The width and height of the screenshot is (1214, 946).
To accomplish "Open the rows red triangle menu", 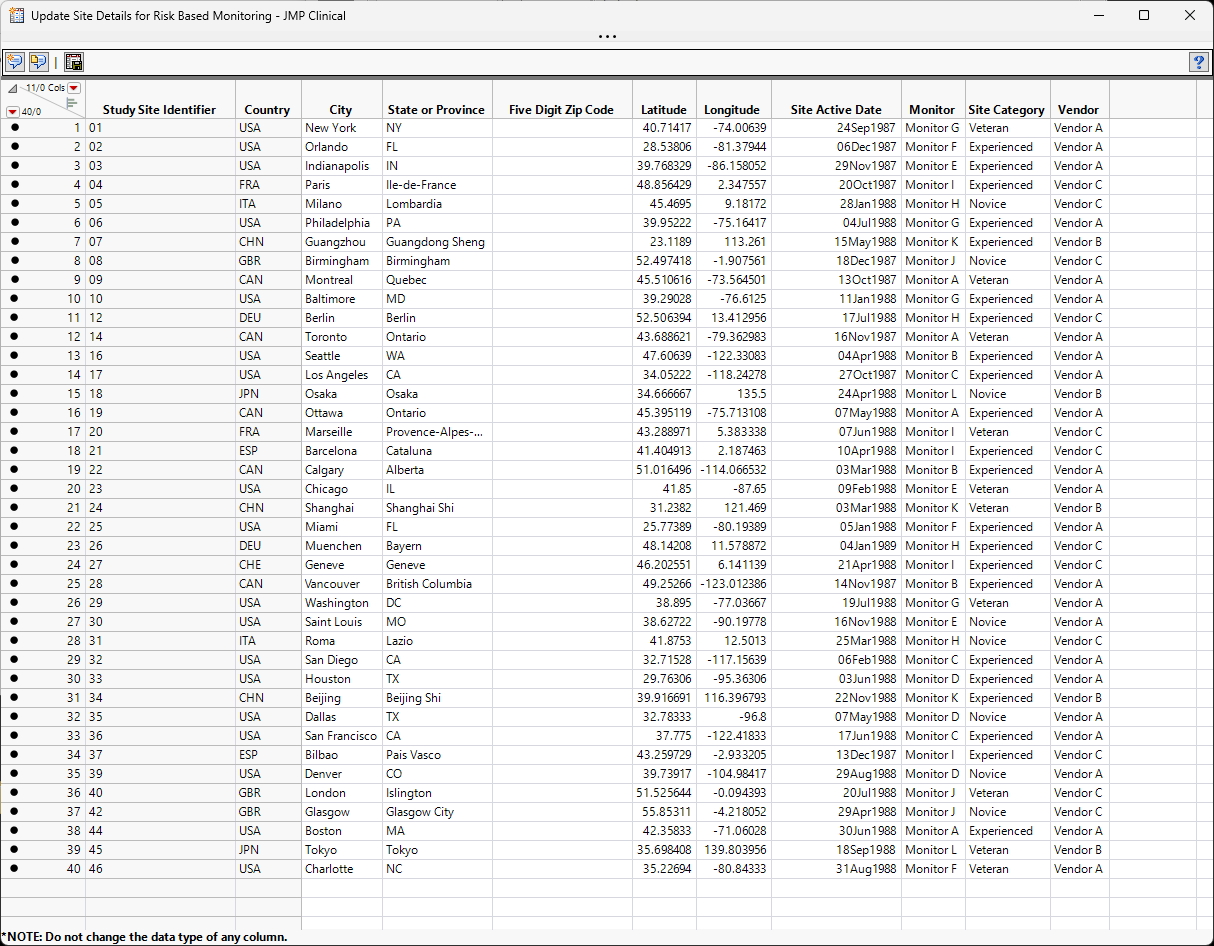I will 12,111.
